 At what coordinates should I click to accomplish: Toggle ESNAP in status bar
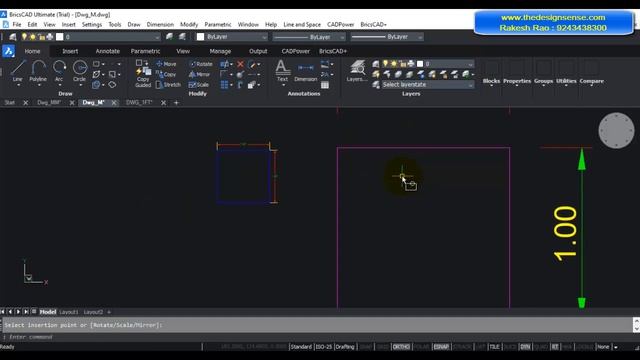(x=441, y=347)
